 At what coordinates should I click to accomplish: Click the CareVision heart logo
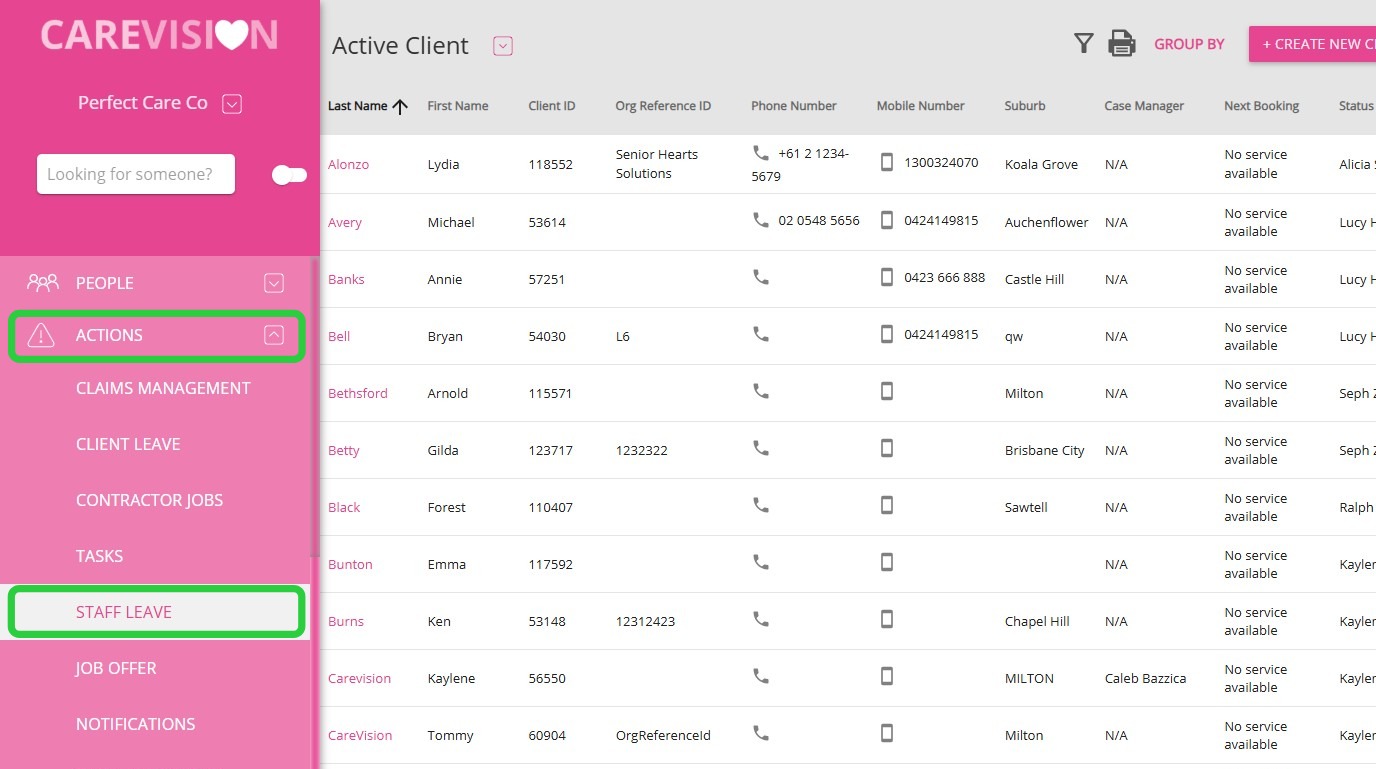159,35
